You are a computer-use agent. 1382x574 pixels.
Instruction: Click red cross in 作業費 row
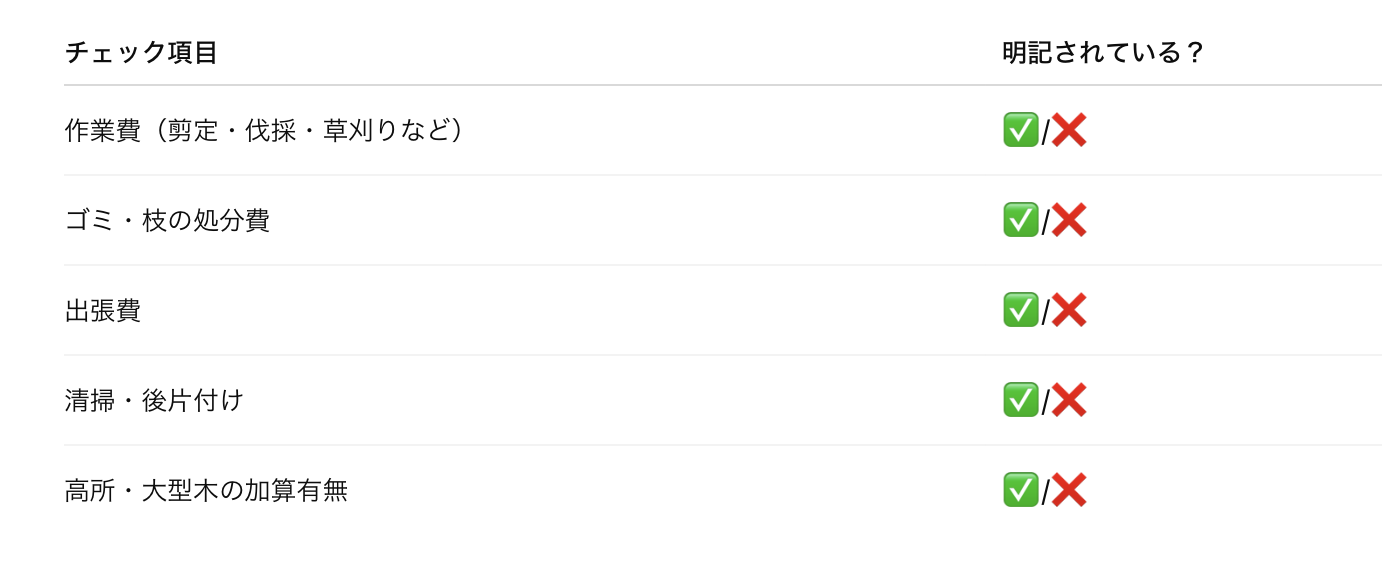pyautogui.click(x=1069, y=130)
